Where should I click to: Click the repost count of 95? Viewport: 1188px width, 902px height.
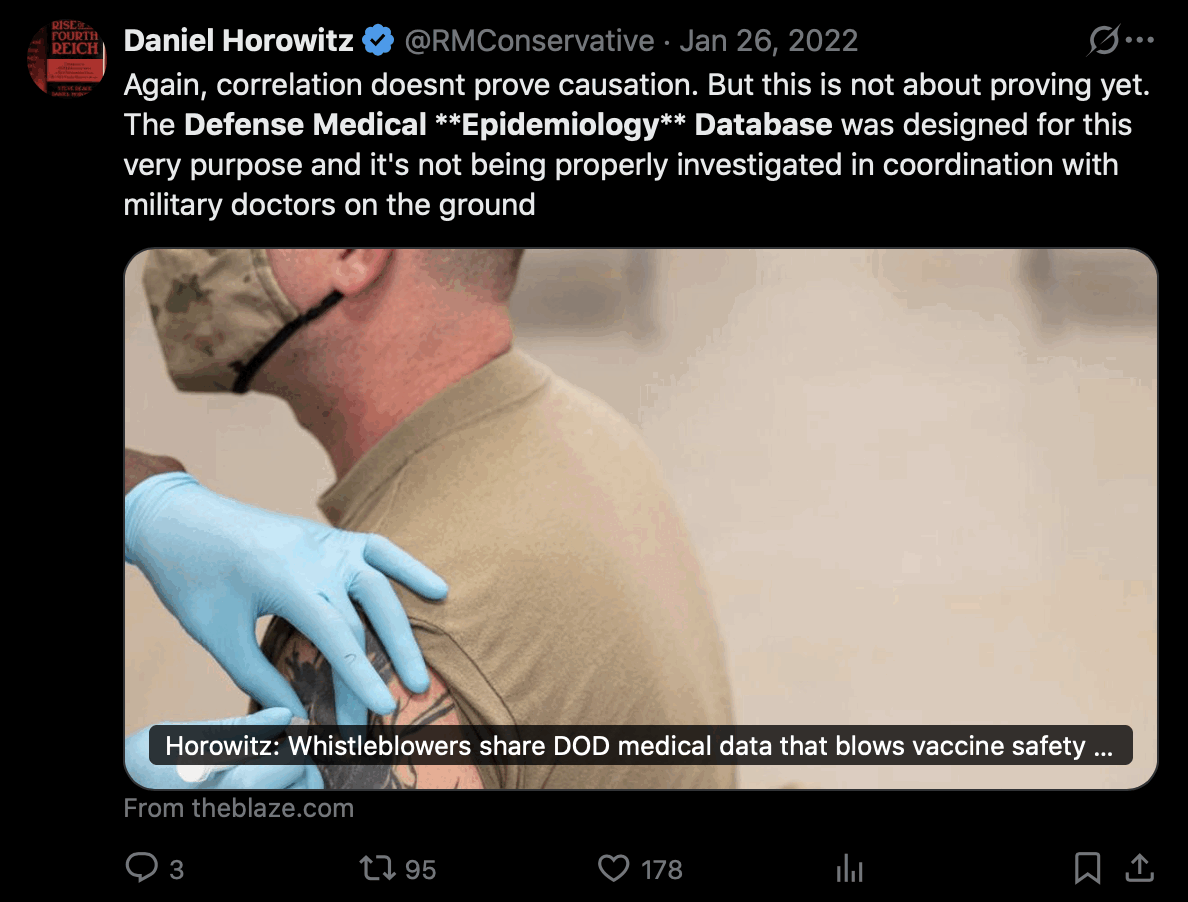click(421, 870)
